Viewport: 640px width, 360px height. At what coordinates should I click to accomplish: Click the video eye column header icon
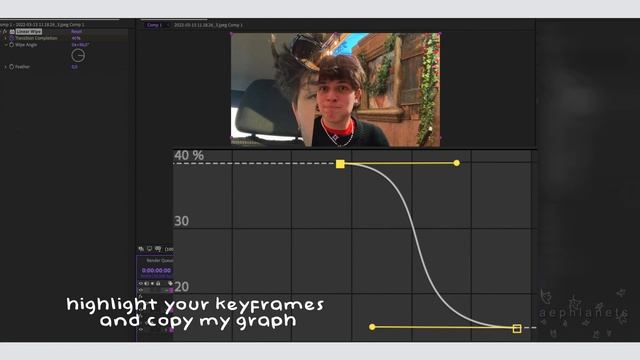[x=141, y=283]
